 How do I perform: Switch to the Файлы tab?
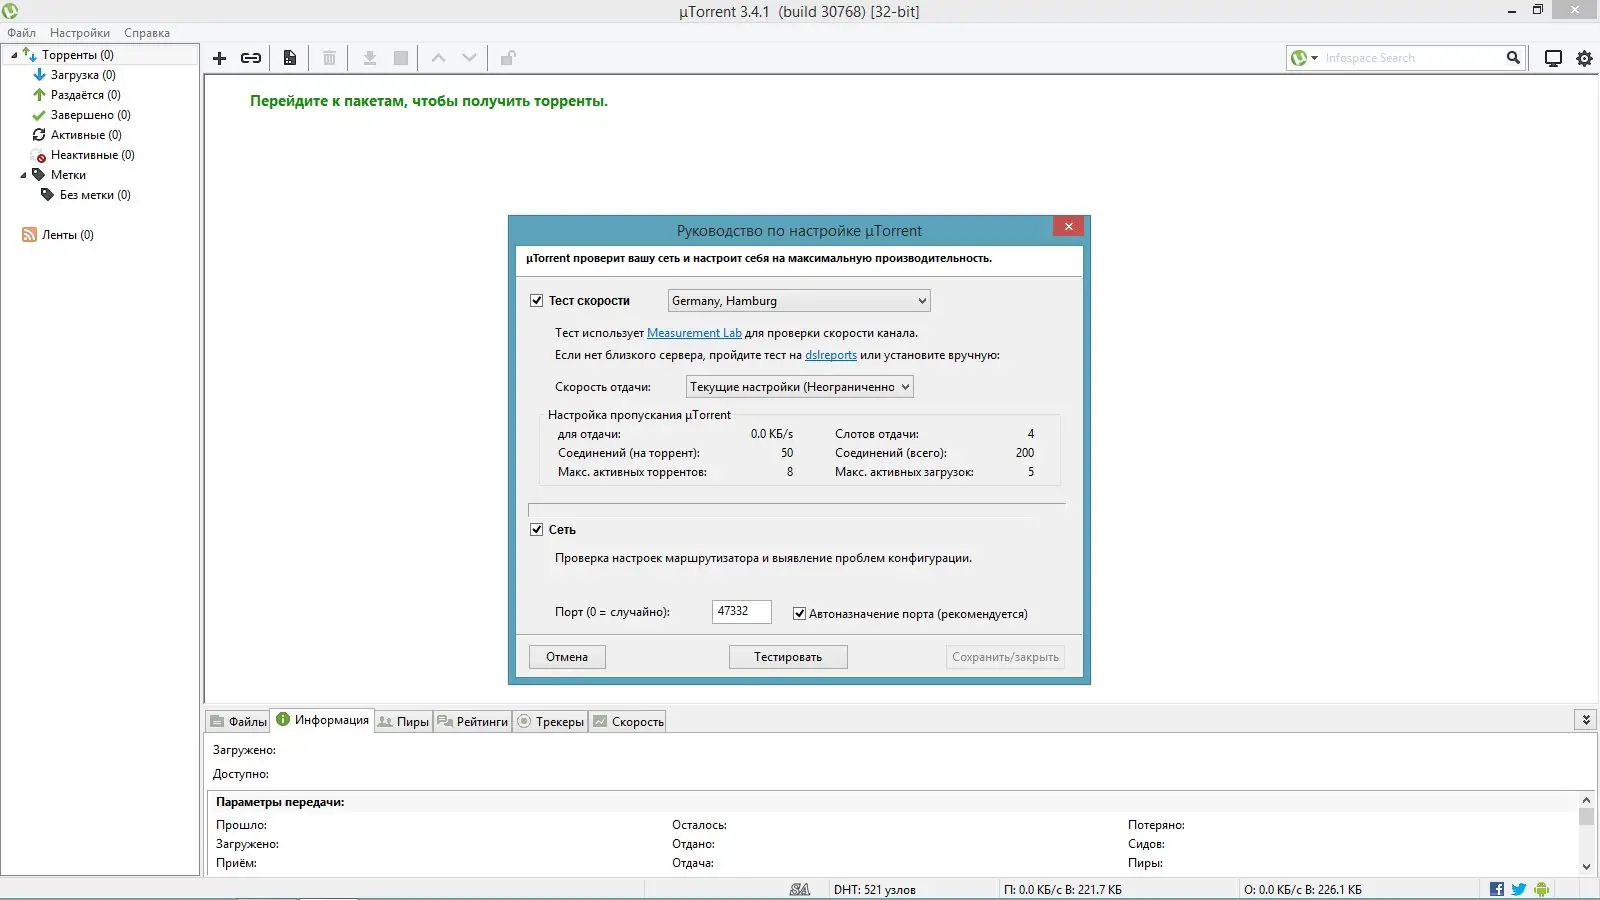tap(238, 721)
